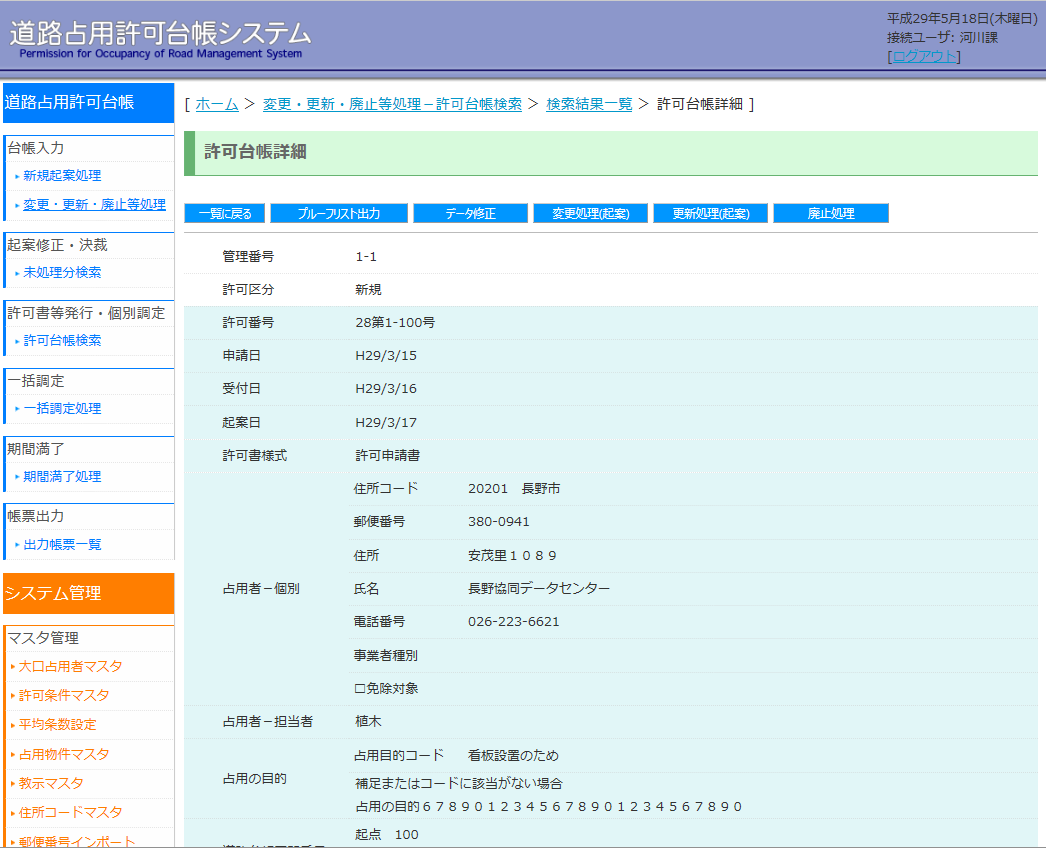The height and width of the screenshot is (849, 1046).
Task: Click the date 平成29年5月18日(木曜日)
Action: click(962, 19)
